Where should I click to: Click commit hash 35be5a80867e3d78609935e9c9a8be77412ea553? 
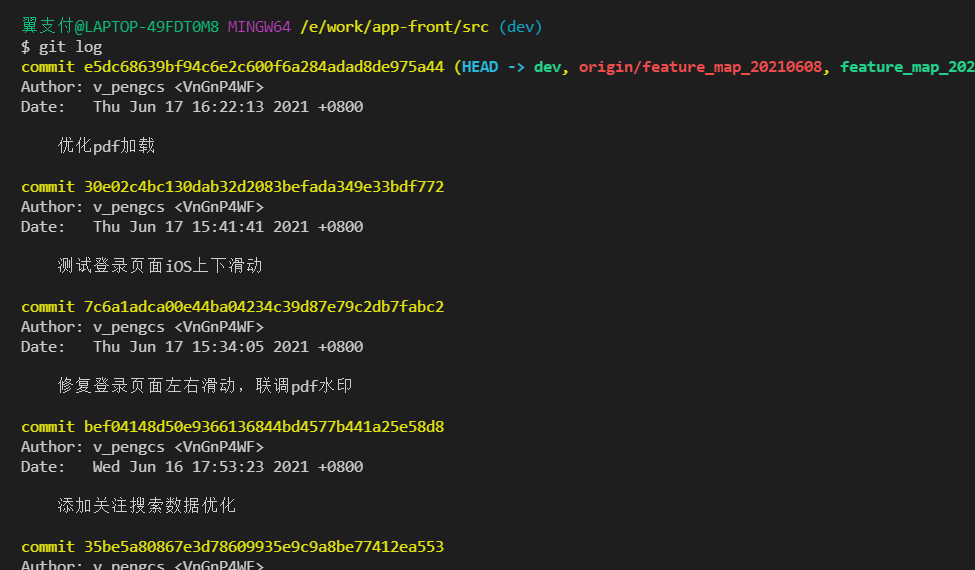tap(264, 547)
